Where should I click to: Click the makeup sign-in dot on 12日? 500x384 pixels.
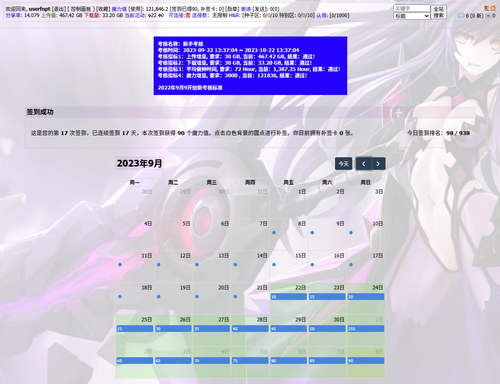tap(159, 265)
